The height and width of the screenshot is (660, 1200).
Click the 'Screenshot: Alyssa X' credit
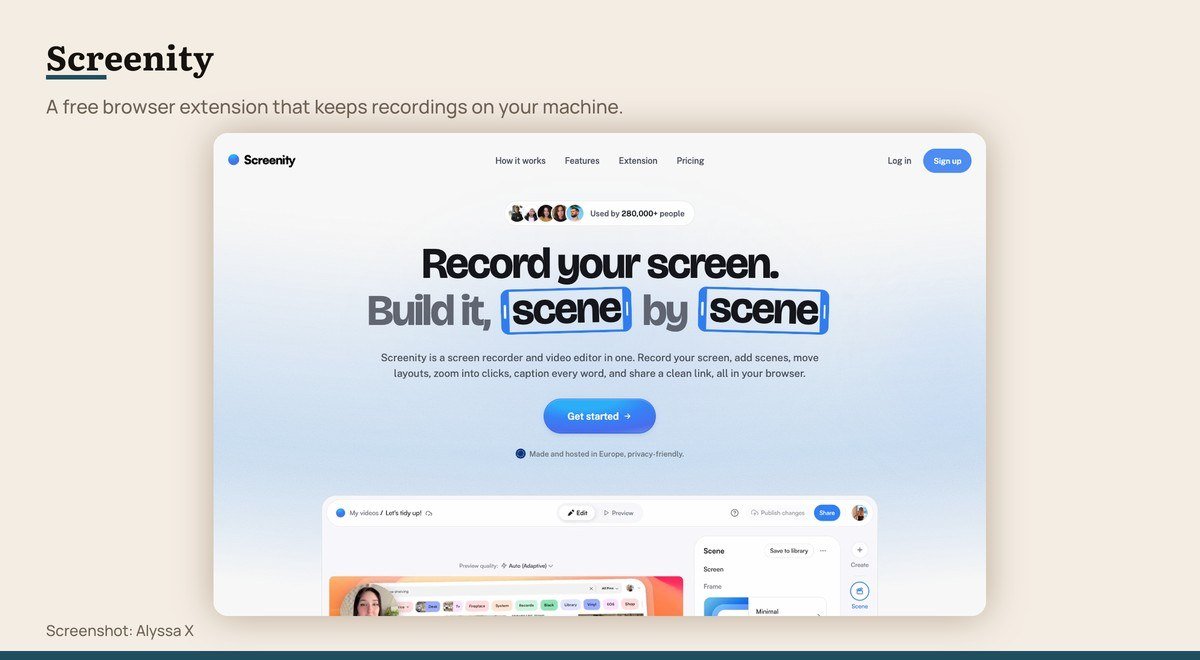coord(120,631)
